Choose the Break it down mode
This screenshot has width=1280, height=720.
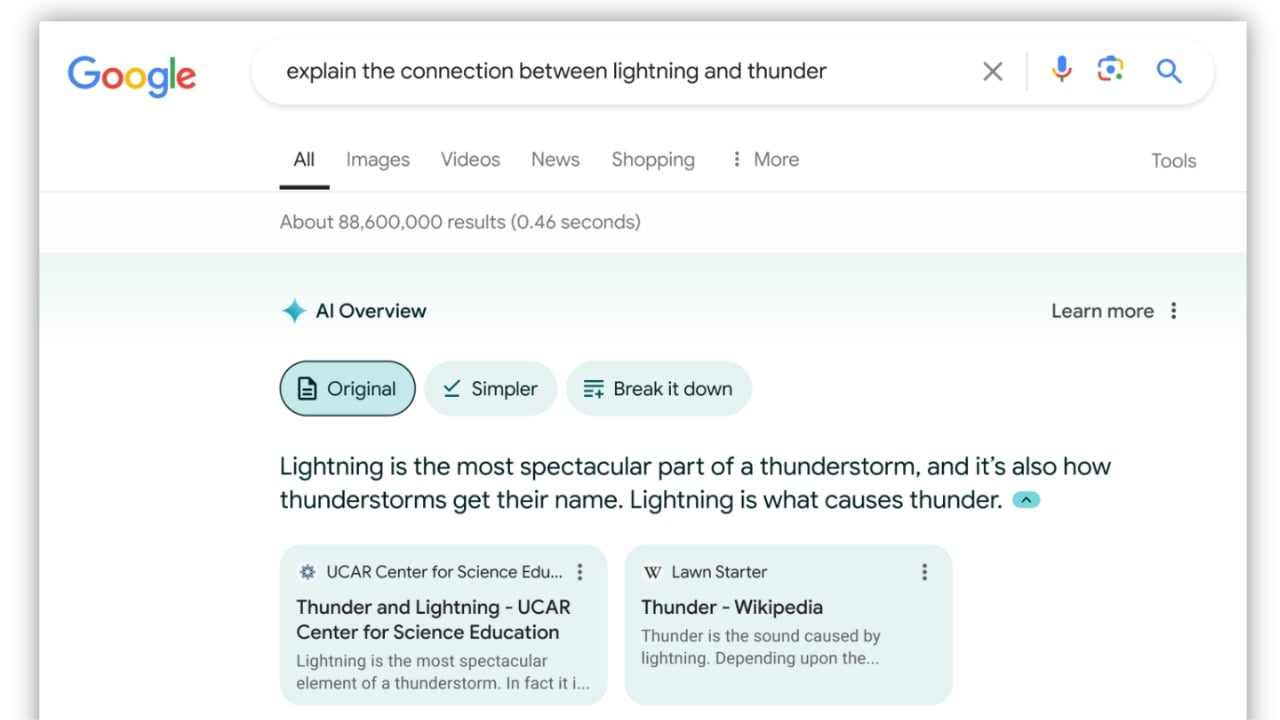(x=658, y=389)
